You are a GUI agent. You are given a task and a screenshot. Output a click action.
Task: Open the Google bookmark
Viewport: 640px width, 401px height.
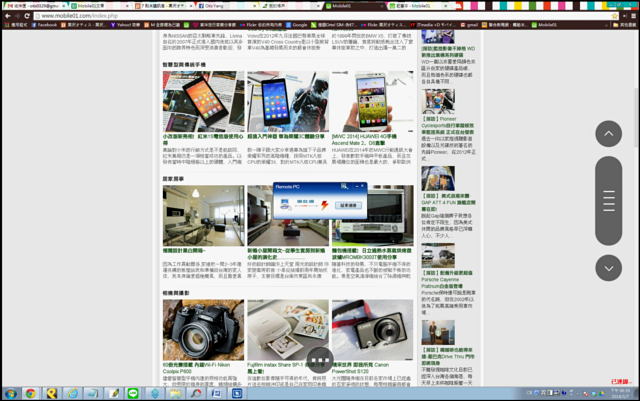click(x=296, y=25)
